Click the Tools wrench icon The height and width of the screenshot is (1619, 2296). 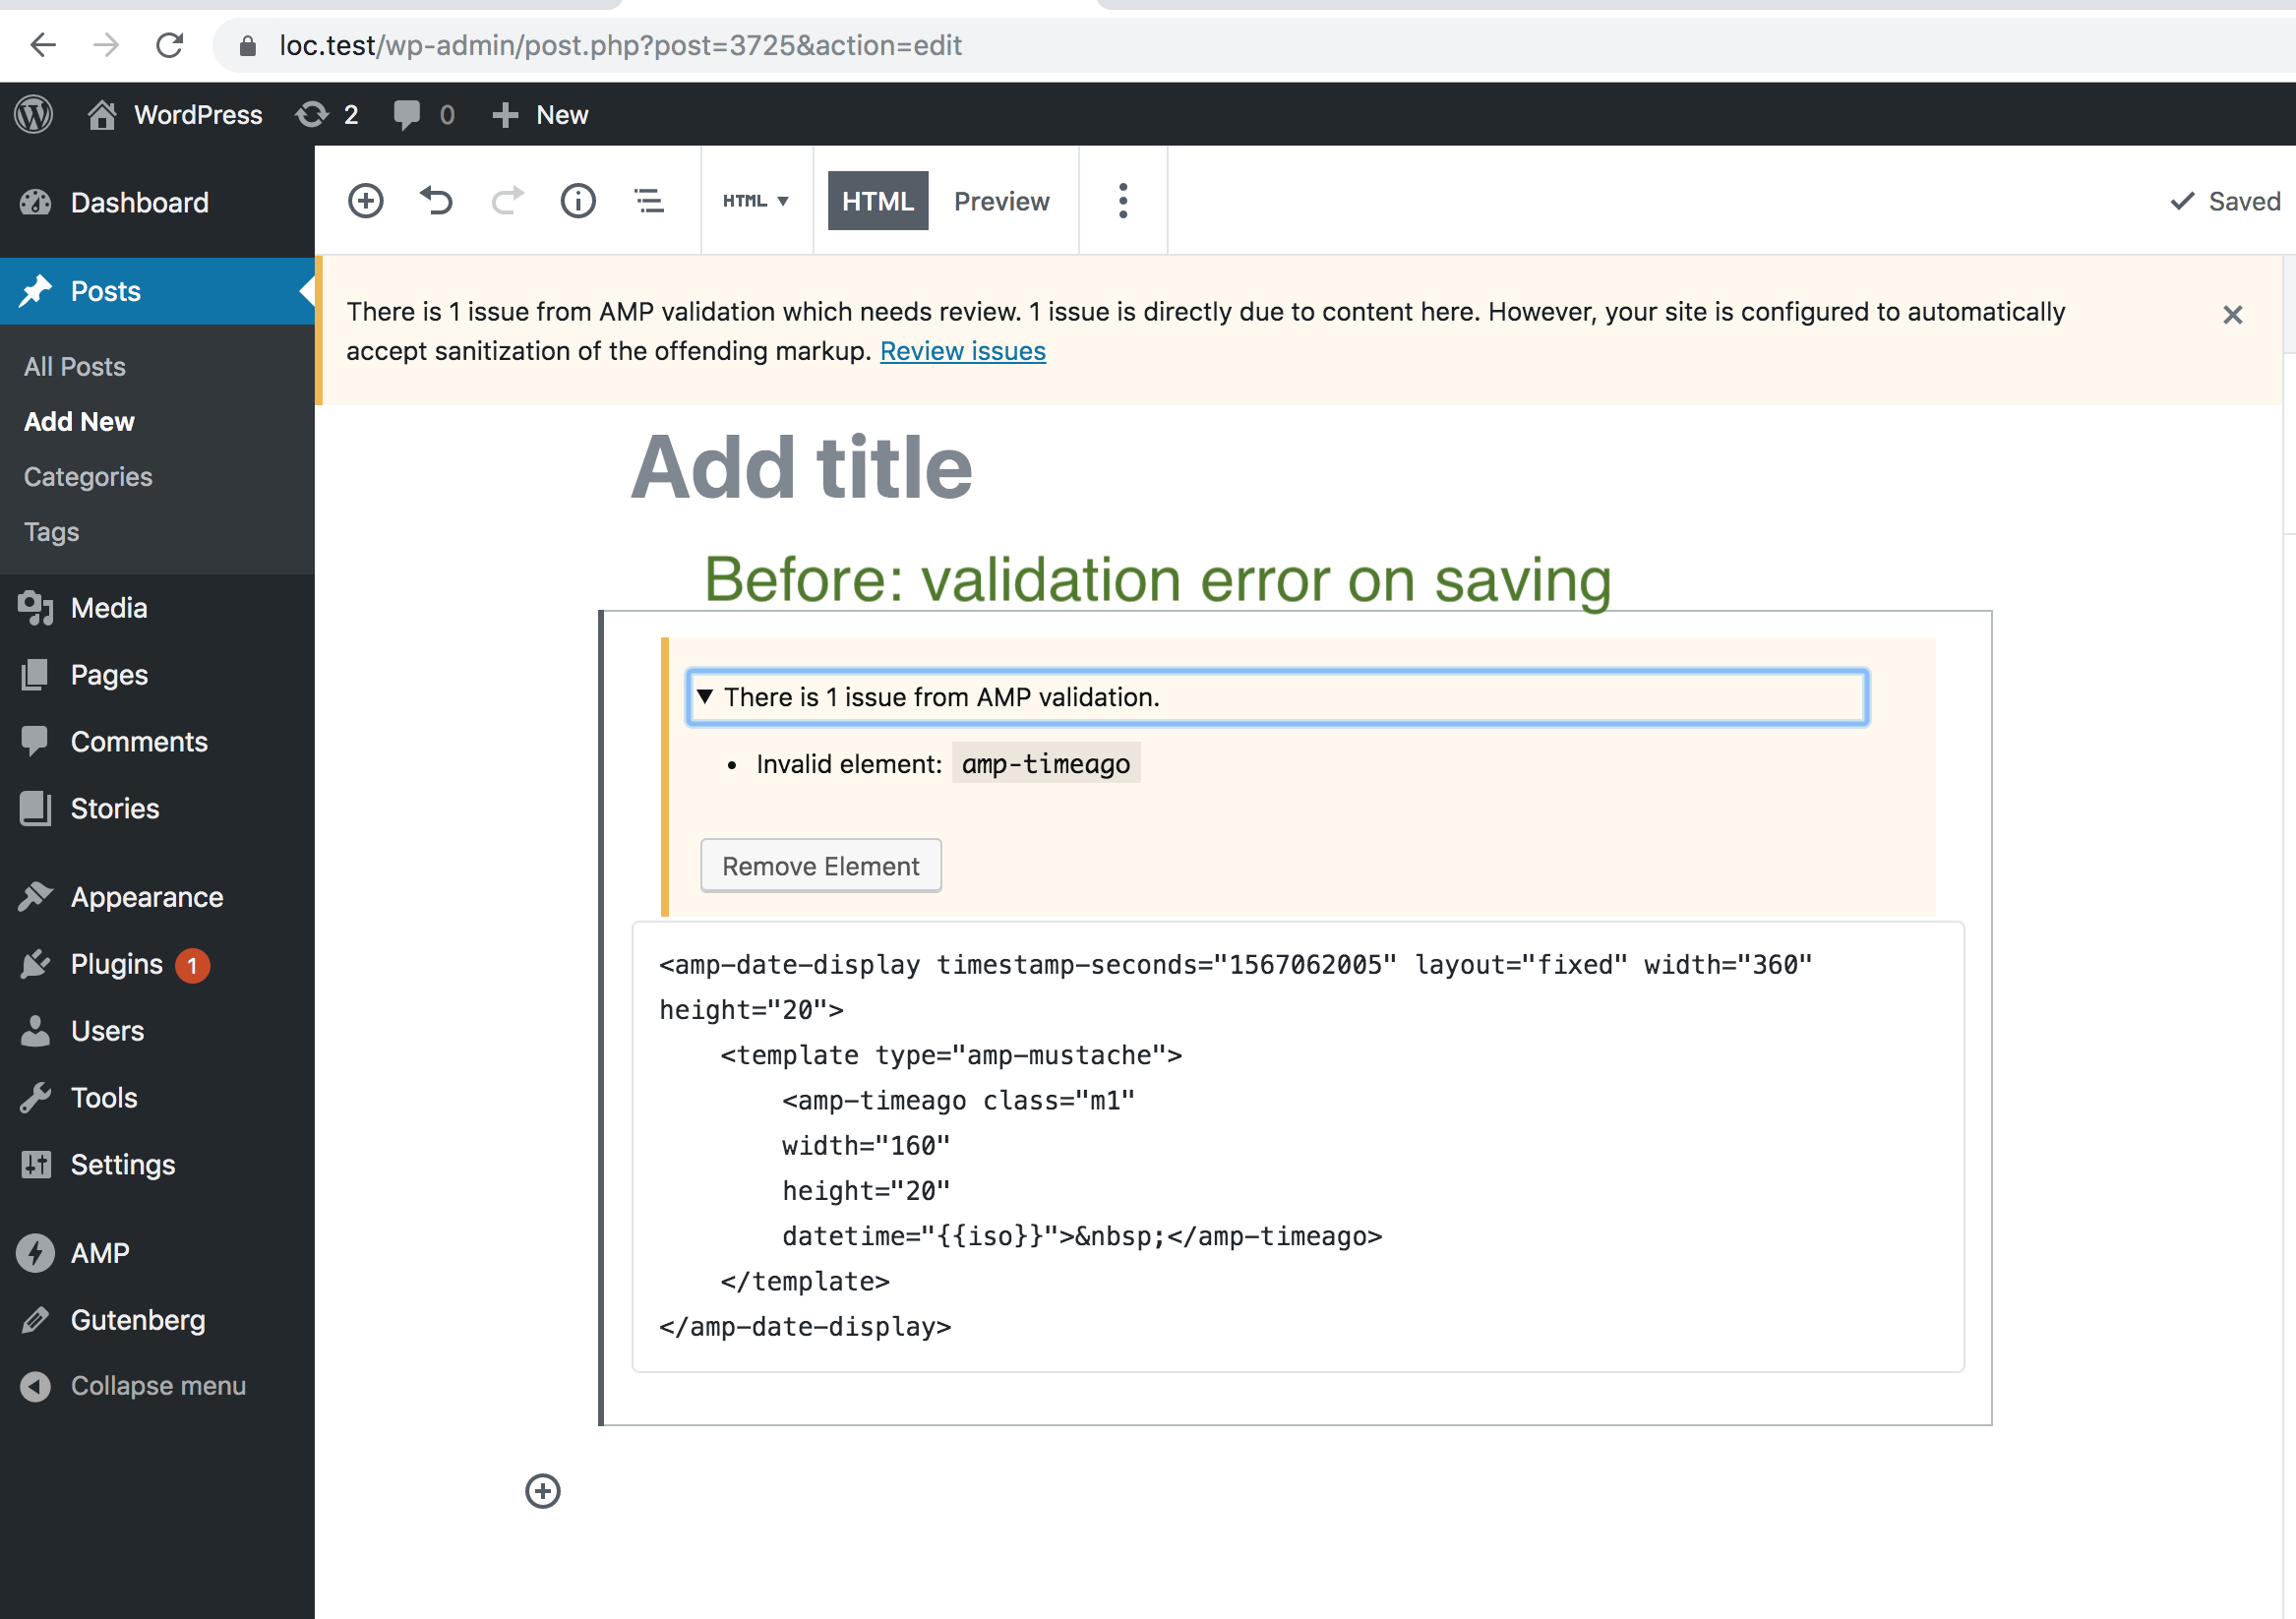tap(35, 1098)
